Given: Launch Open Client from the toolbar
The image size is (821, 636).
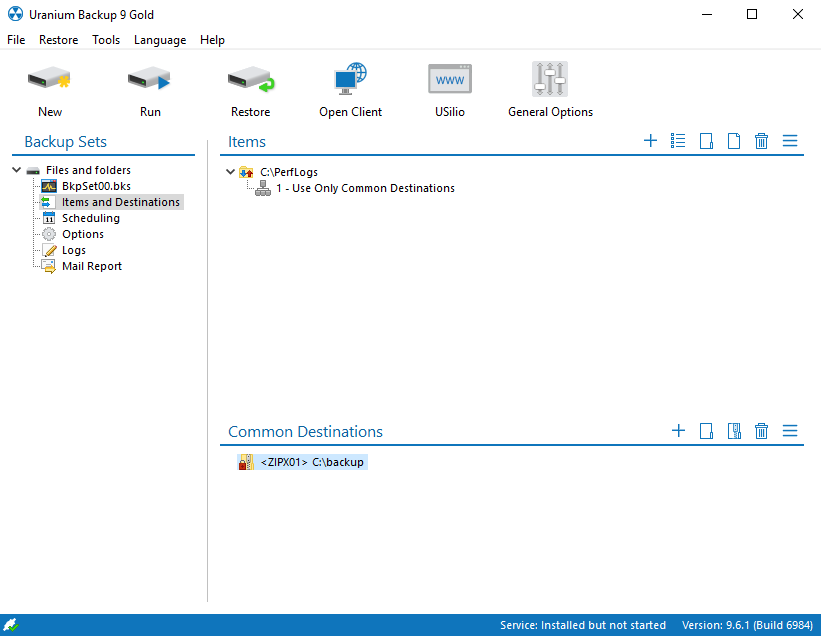Looking at the screenshot, I should (350, 79).
